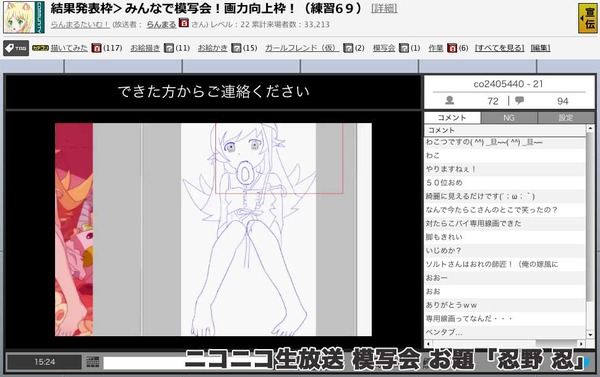This screenshot has width=600, height=377.
Task: Select comment '専用線画ってなんだ・・・'
Action: [505, 319]
